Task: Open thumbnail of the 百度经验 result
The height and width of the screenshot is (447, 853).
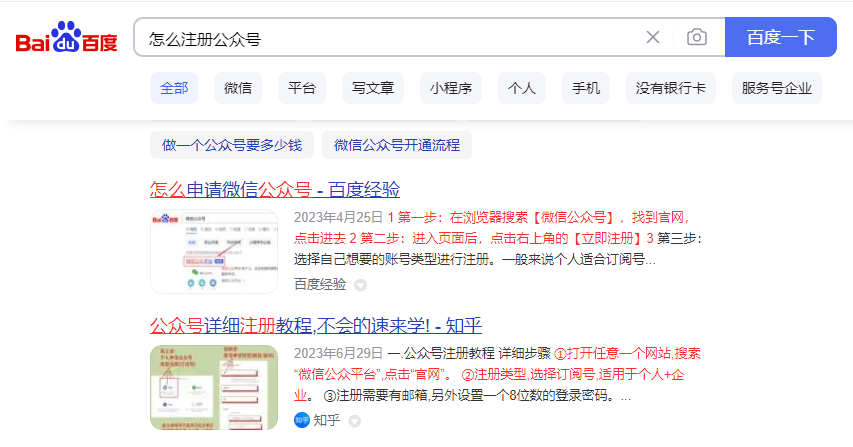Action: click(214, 251)
